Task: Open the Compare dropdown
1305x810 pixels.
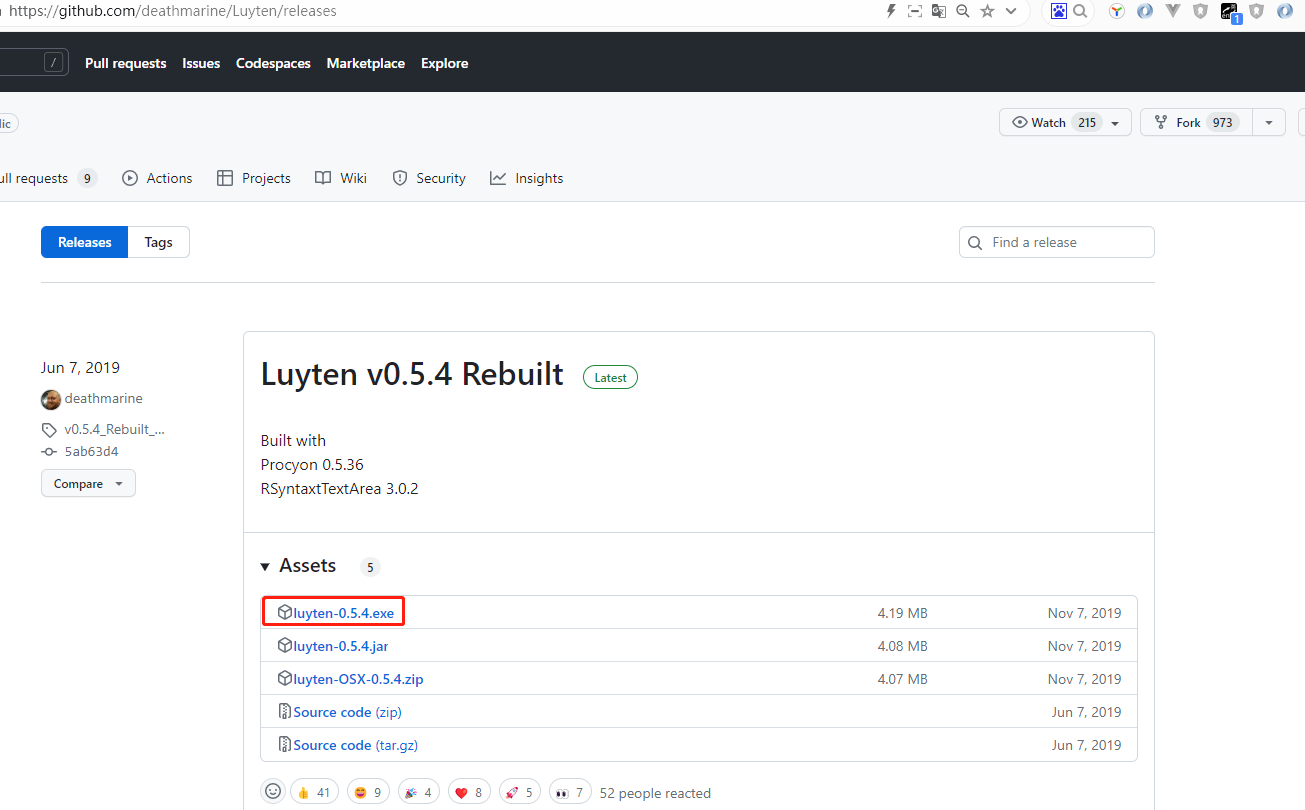Action: [88, 484]
